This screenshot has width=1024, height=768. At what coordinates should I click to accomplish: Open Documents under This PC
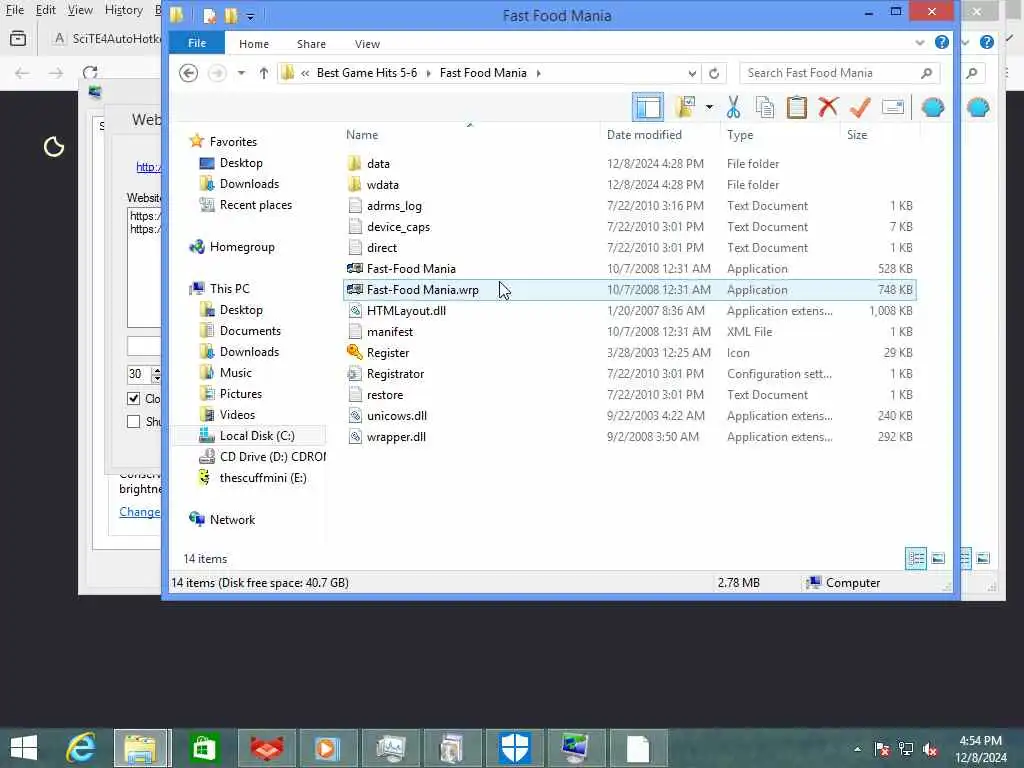tap(249, 331)
